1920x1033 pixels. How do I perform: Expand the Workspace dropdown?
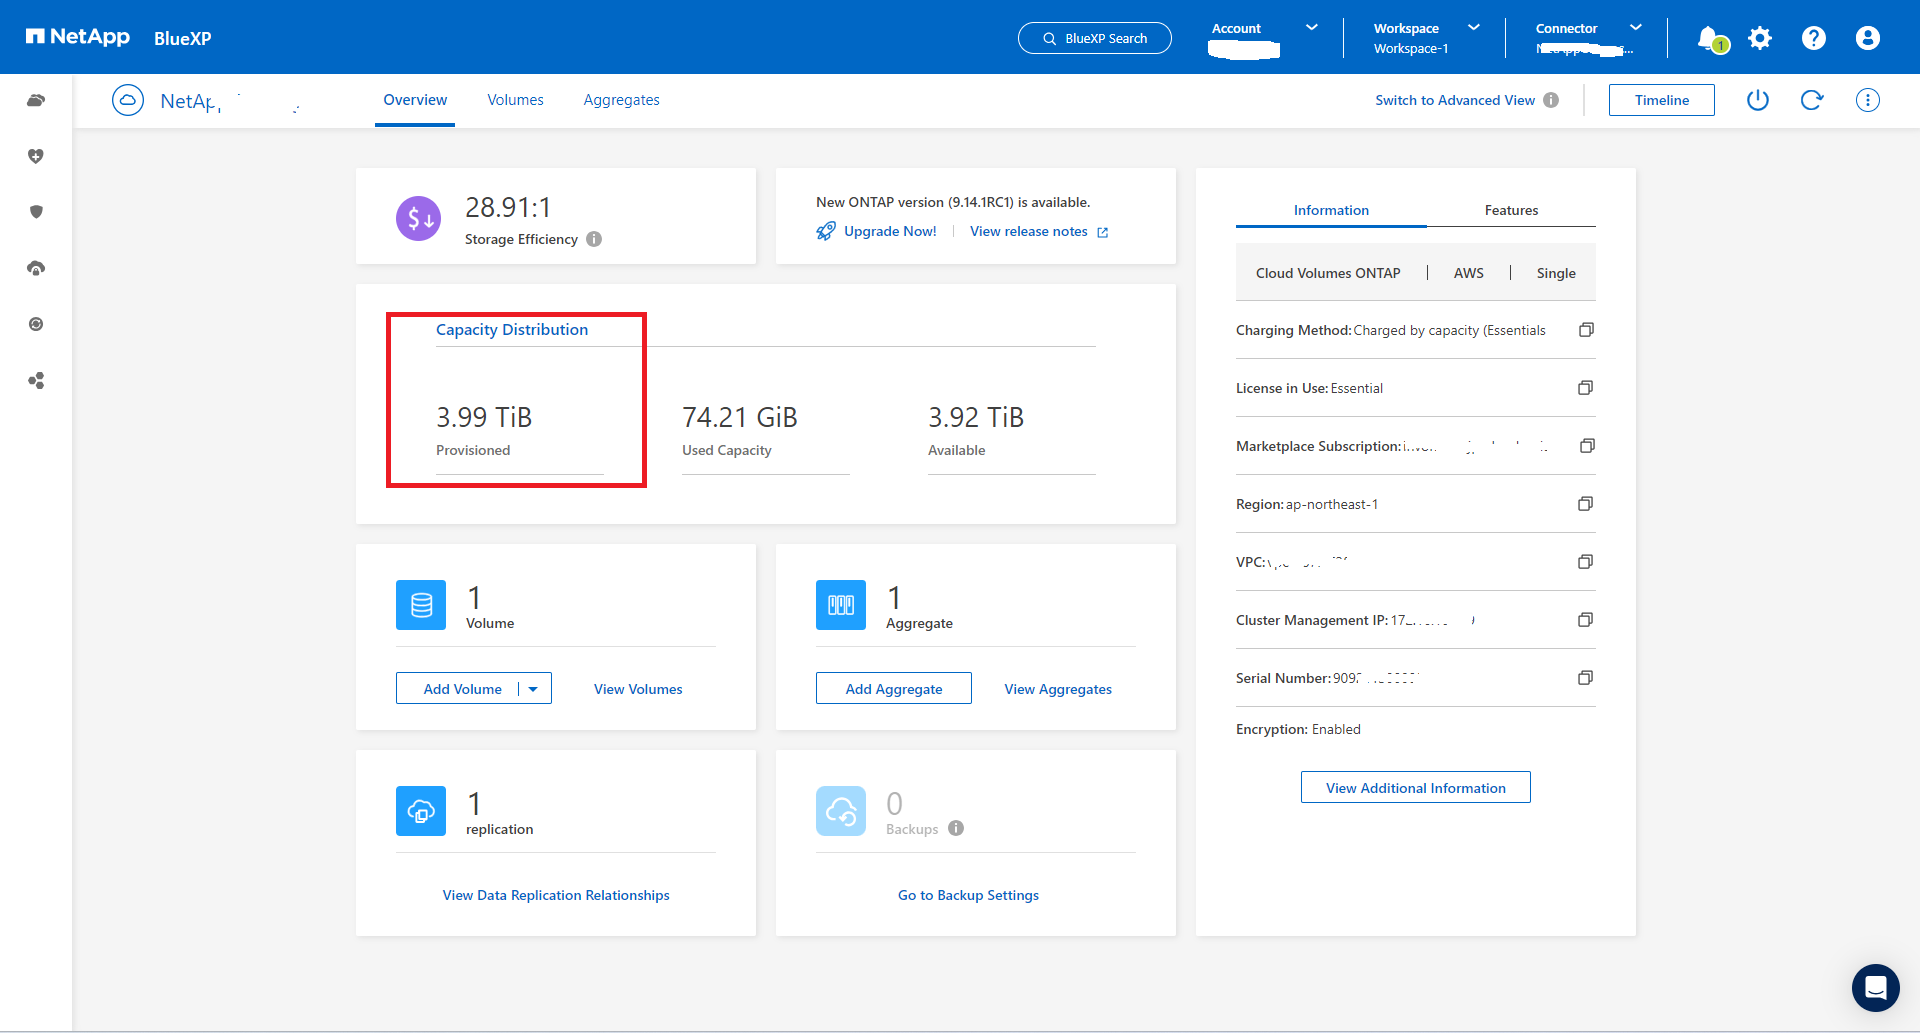pyautogui.click(x=1473, y=28)
